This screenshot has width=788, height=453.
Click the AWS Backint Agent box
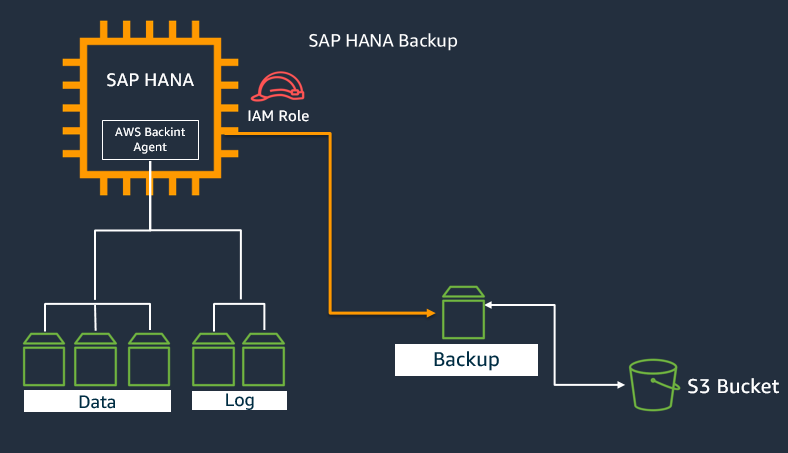(150, 139)
